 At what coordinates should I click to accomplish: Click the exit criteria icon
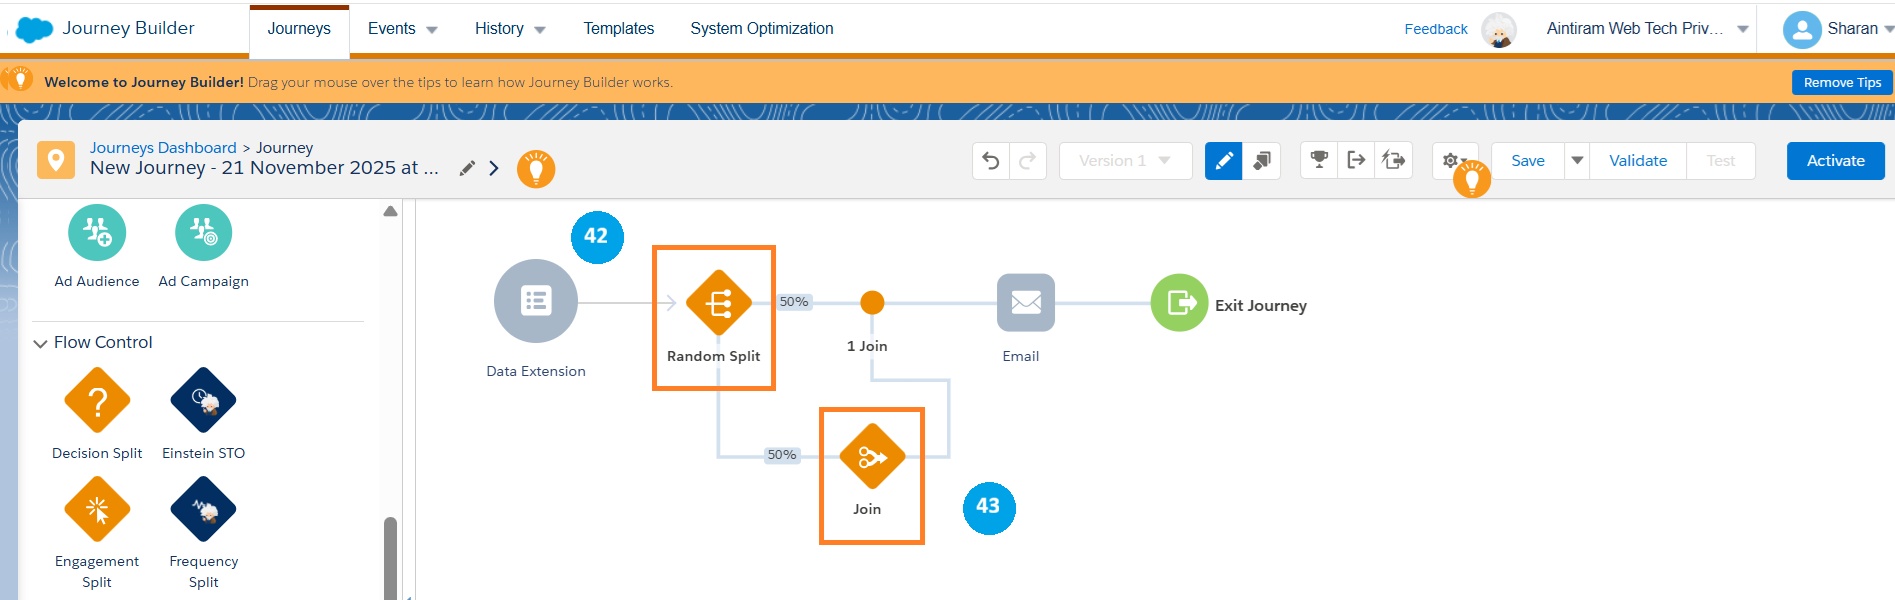click(x=1356, y=160)
